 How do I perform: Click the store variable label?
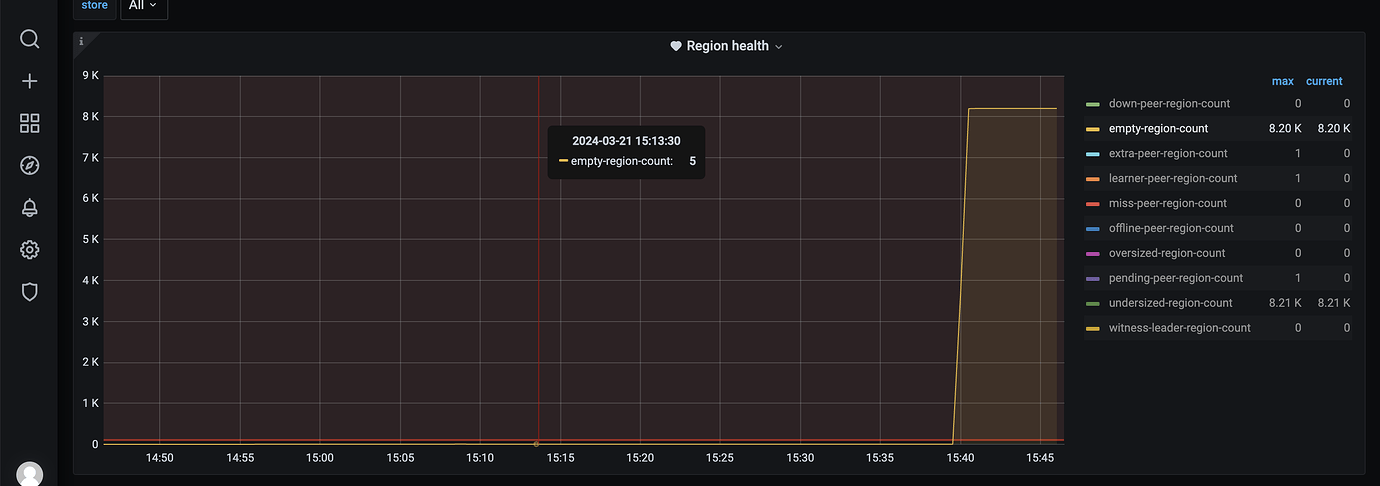(x=94, y=6)
